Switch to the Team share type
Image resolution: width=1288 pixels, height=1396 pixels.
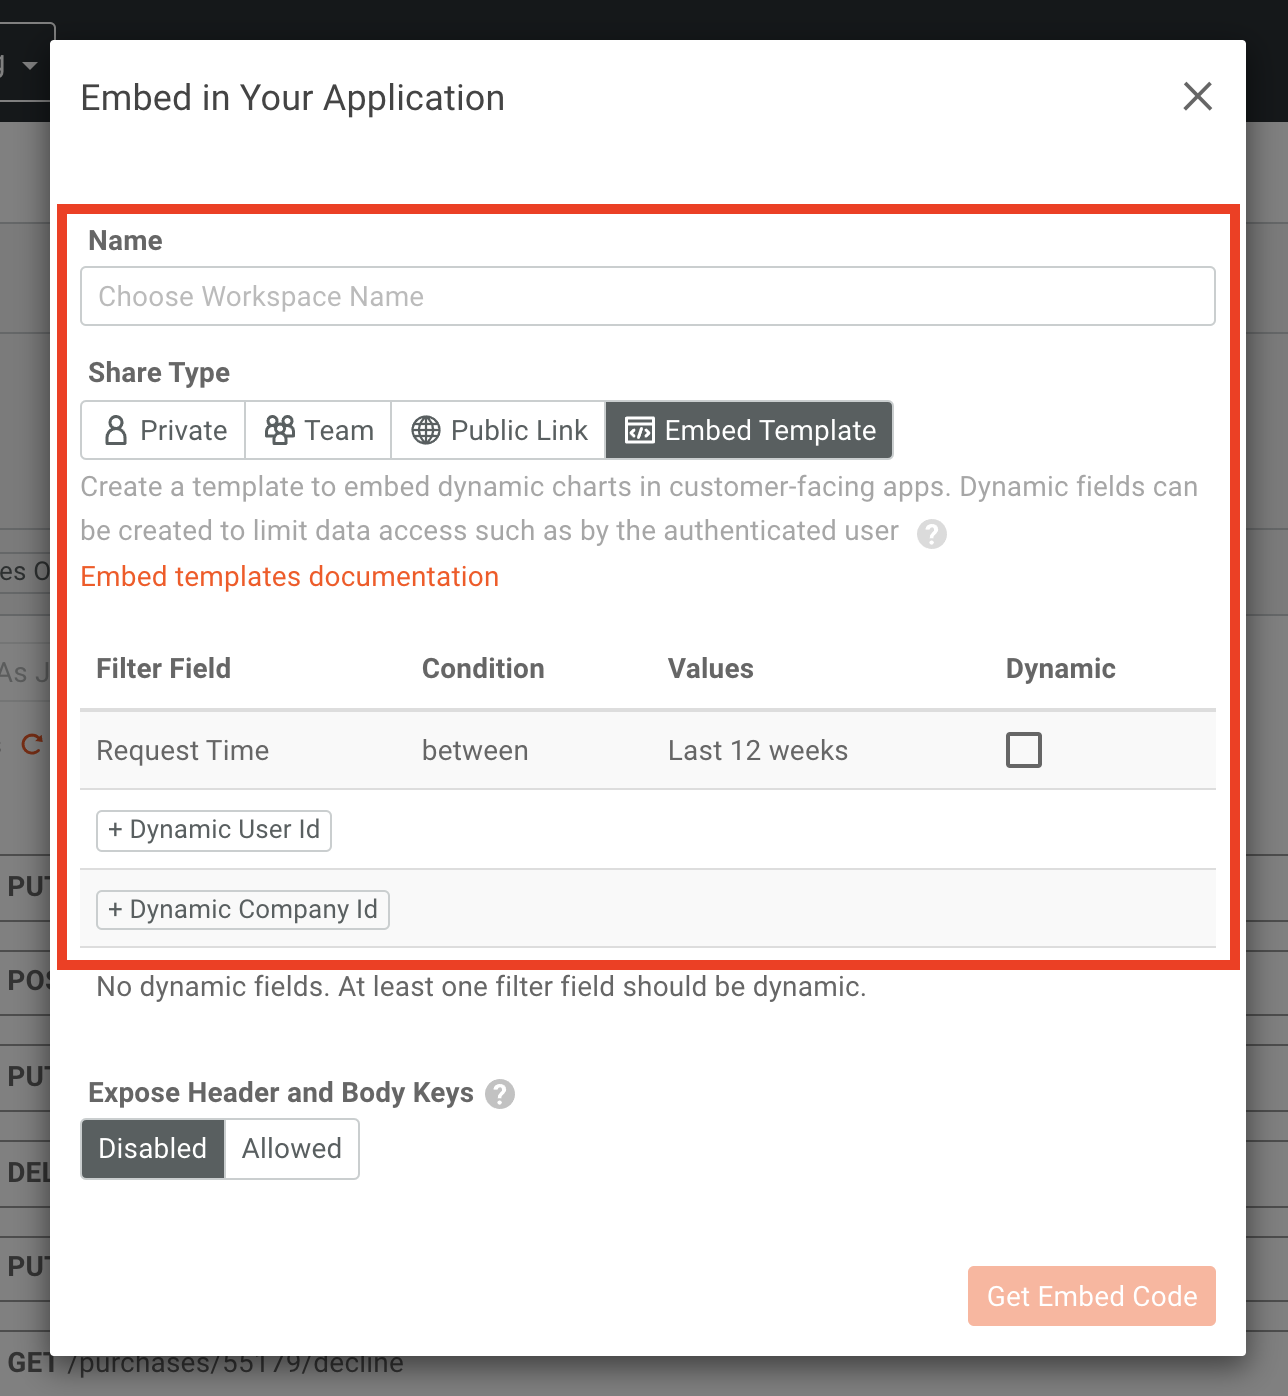[x=317, y=430]
